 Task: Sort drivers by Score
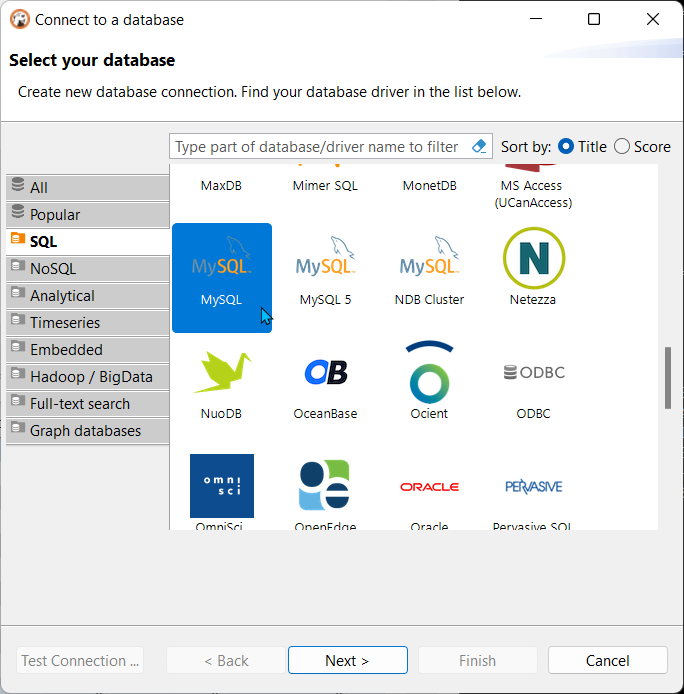coord(622,146)
